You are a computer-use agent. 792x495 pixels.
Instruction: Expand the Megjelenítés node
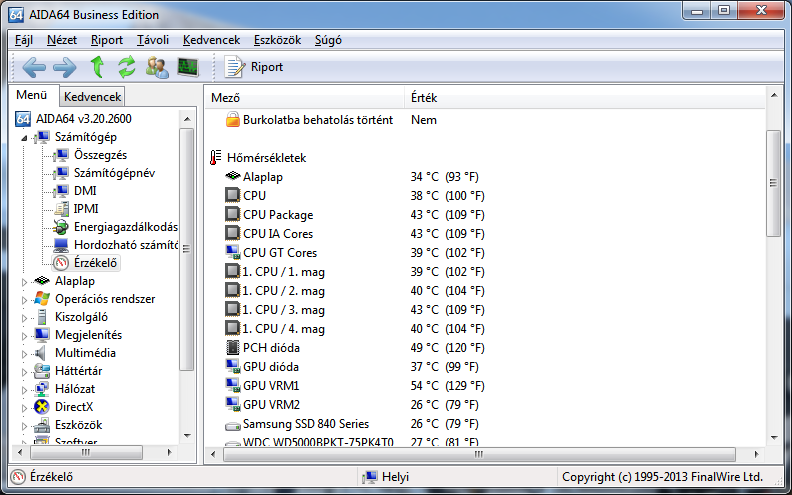coord(24,335)
